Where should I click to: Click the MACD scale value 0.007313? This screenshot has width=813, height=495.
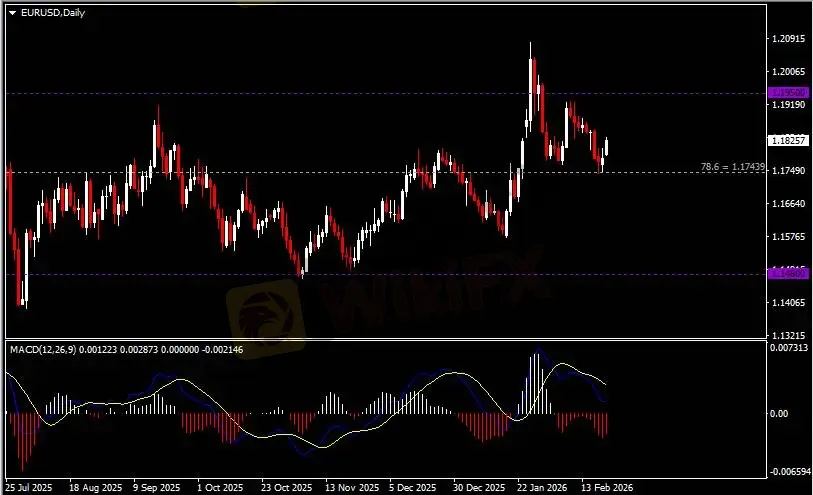[x=789, y=348]
